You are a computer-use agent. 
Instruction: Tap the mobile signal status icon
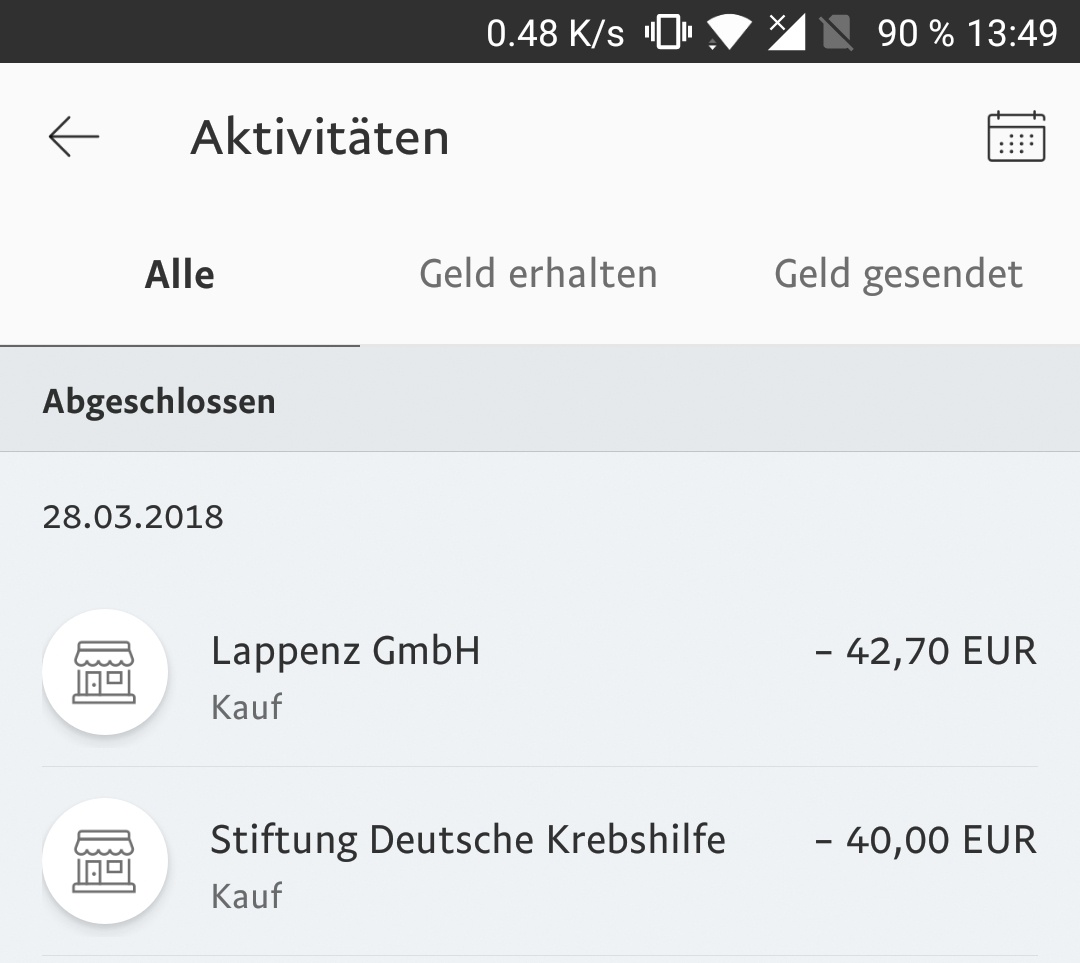pos(787,32)
